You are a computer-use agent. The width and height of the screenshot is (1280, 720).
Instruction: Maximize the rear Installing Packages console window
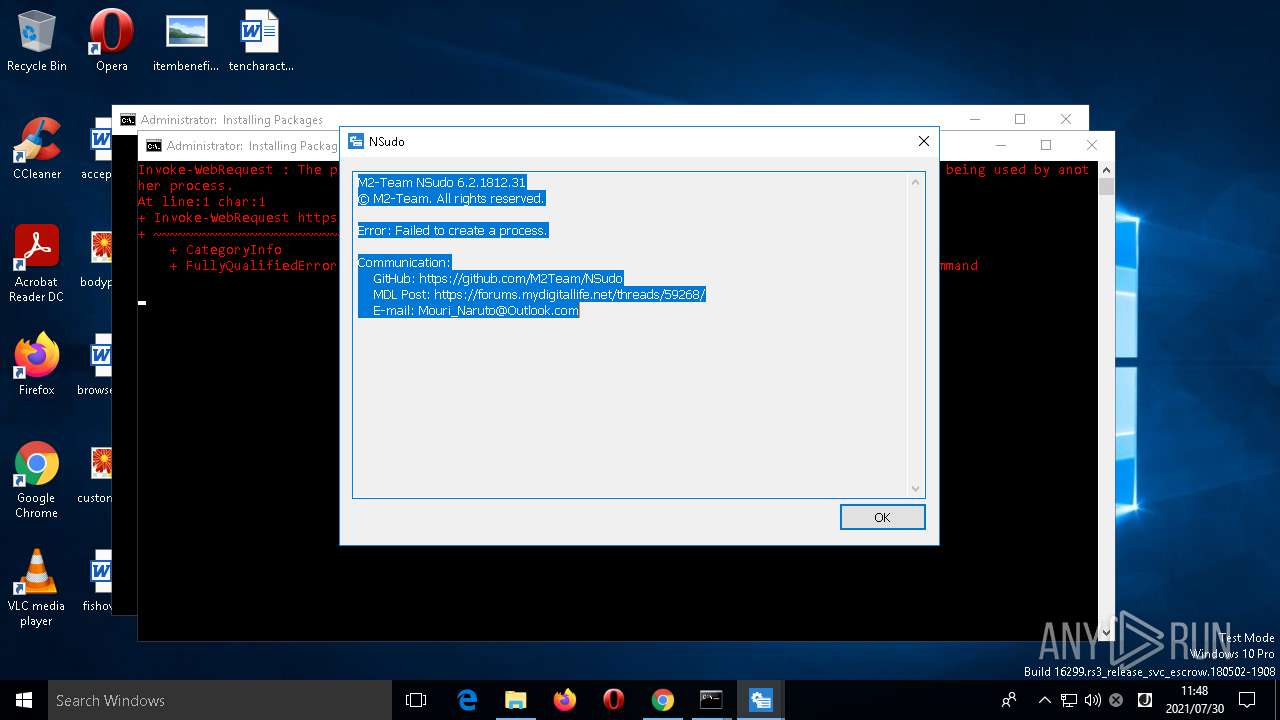[x=1020, y=119]
